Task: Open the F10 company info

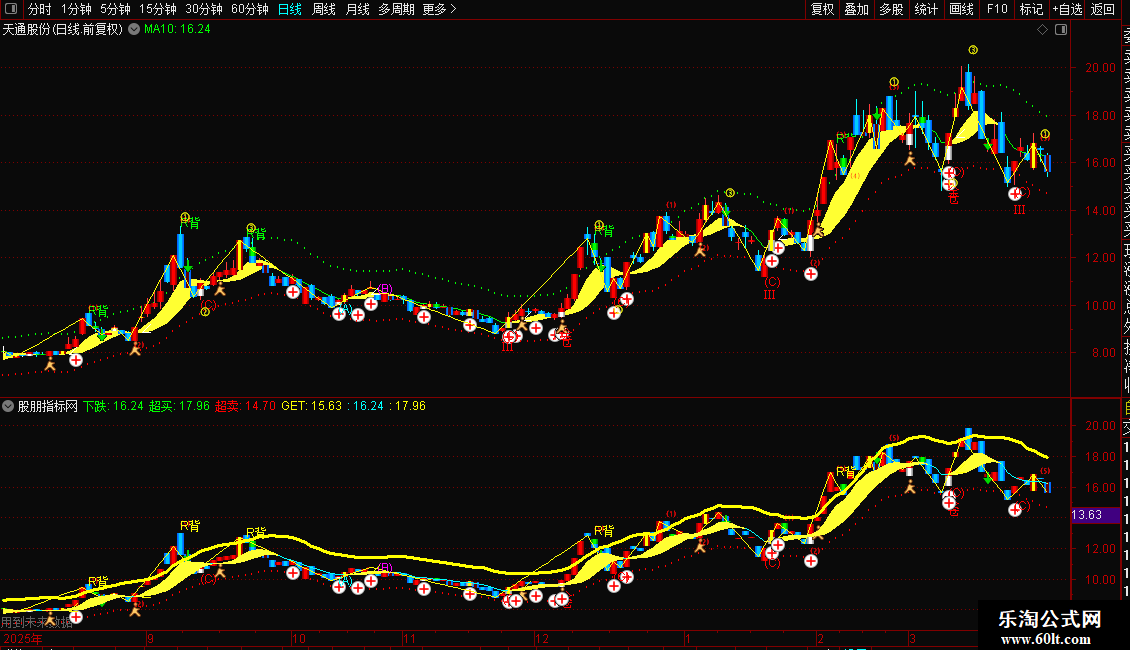Action: 997,9
